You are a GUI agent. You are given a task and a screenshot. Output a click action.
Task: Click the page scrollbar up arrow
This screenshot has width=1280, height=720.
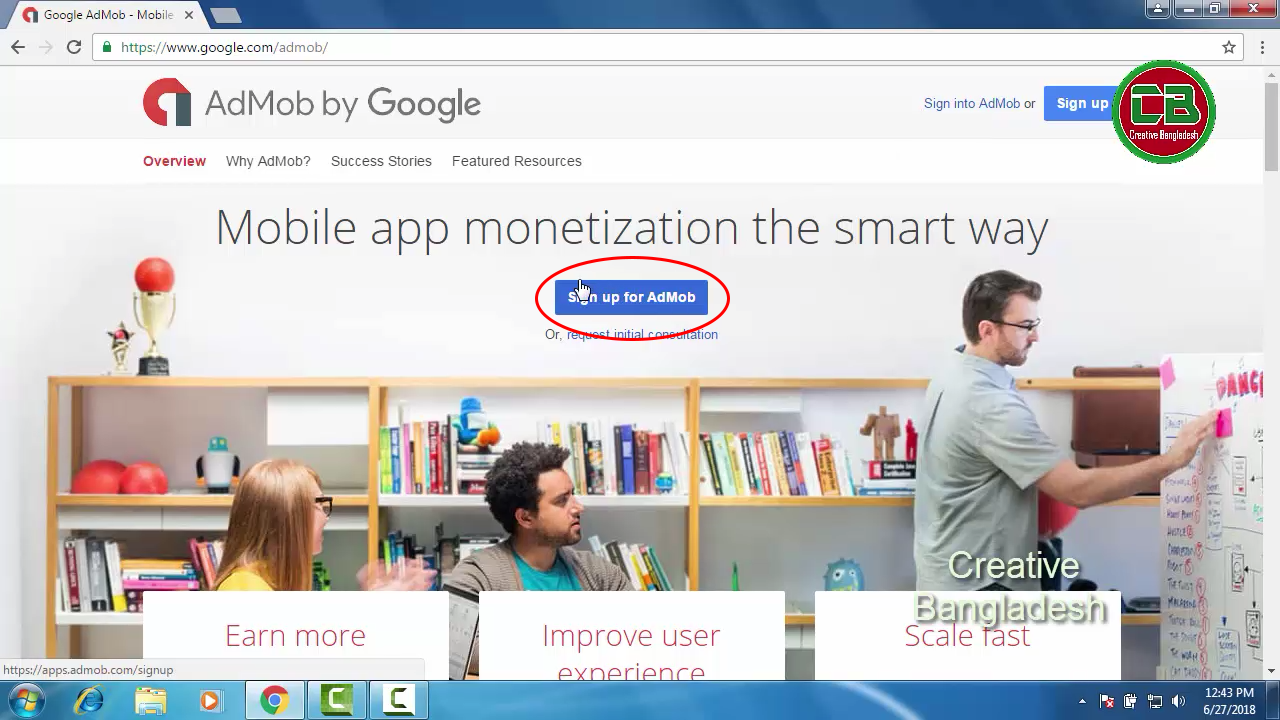click(x=1271, y=76)
